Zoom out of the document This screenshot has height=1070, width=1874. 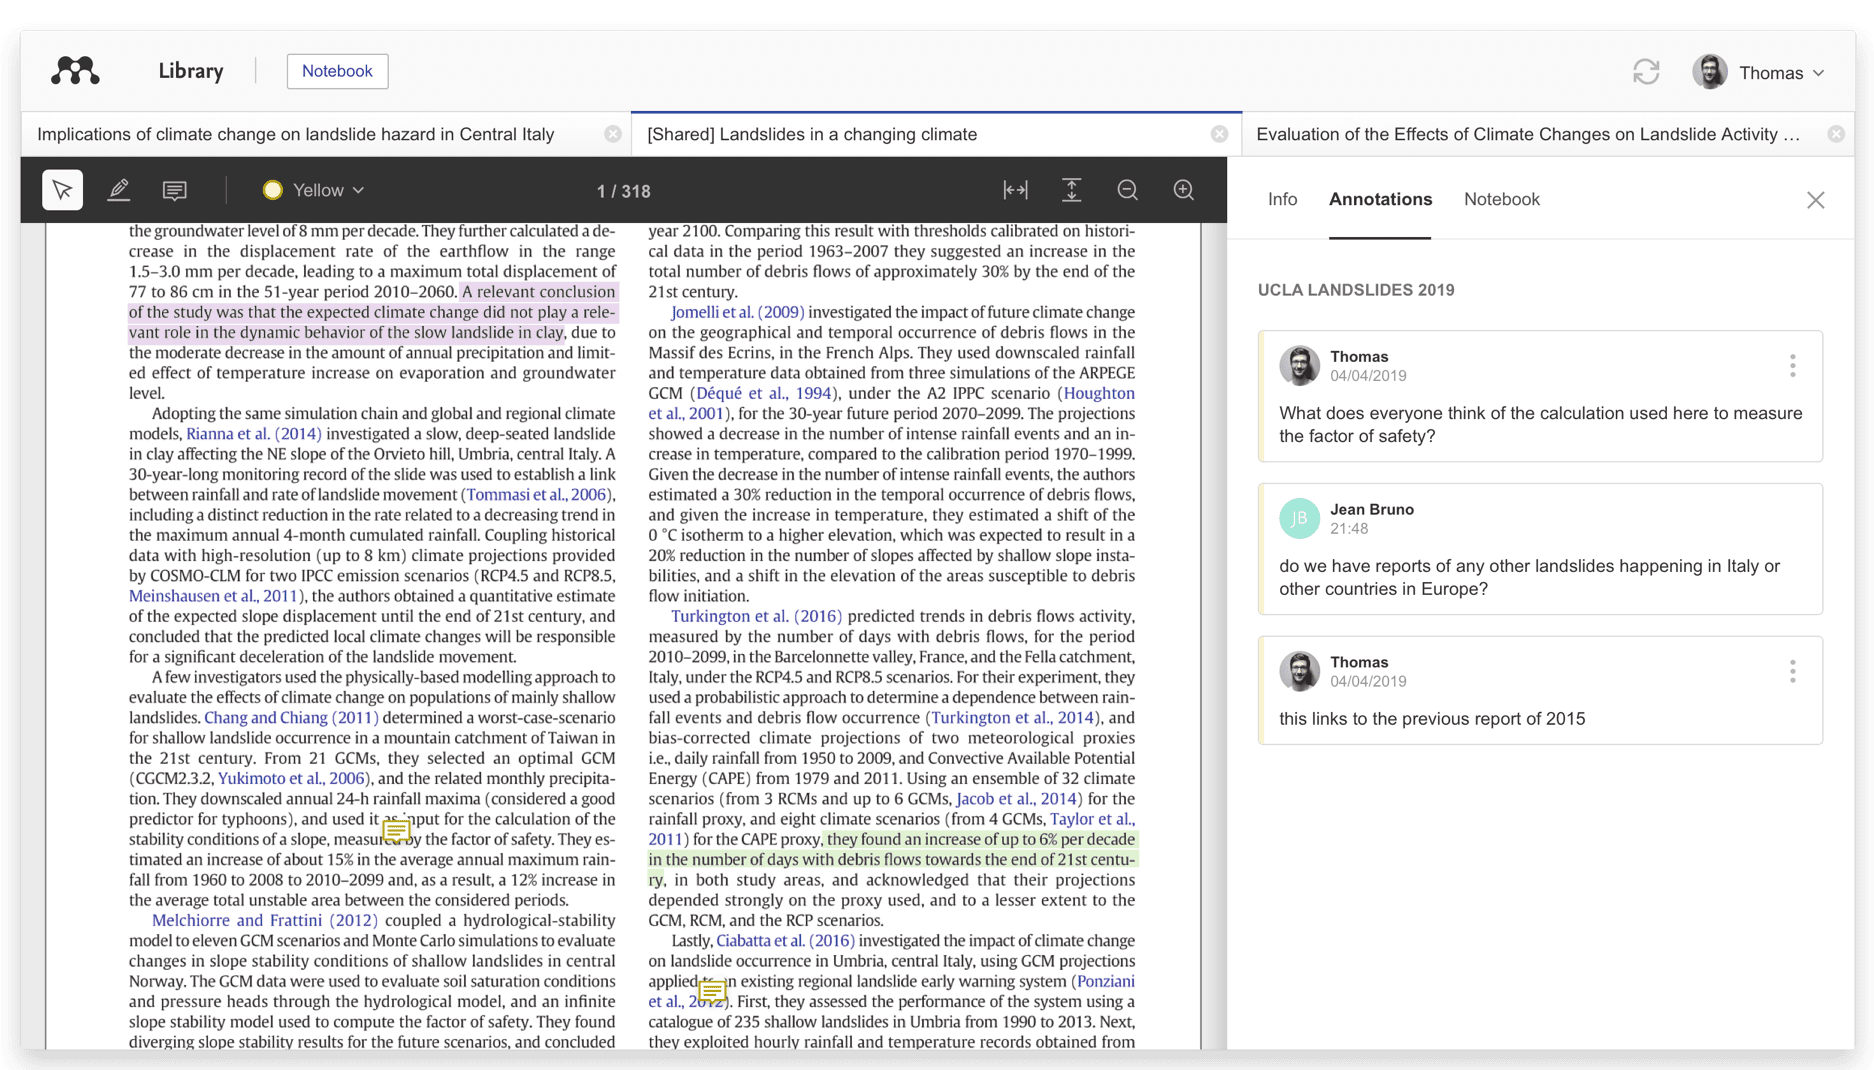pyautogui.click(x=1127, y=190)
